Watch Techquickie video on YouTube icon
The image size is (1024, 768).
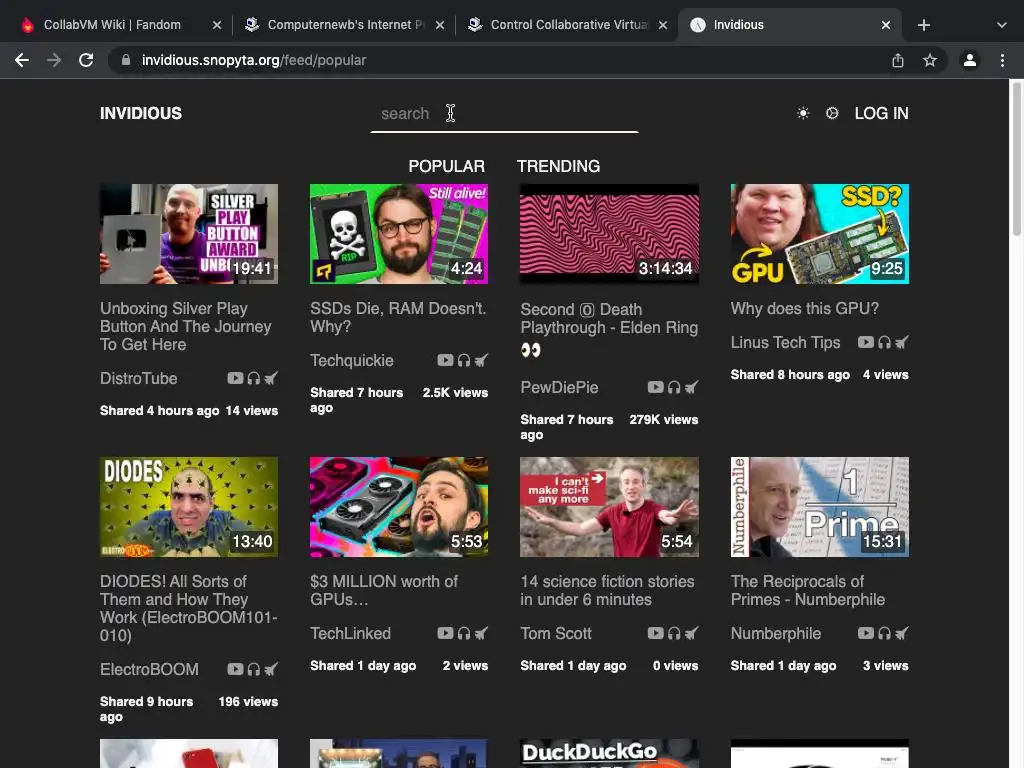click(445, 360)
